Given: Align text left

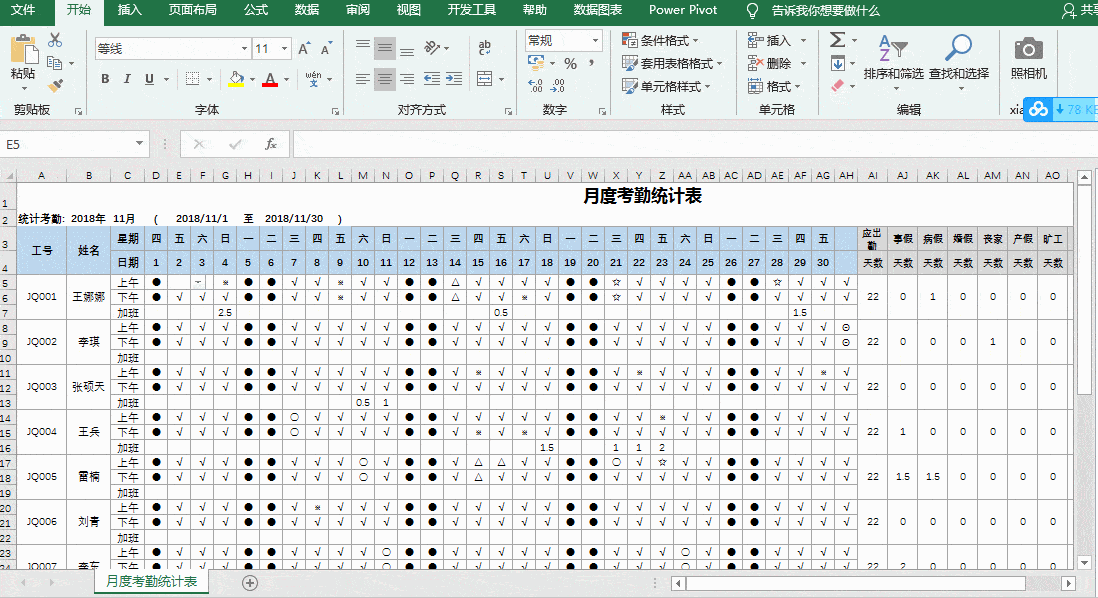Looking at the screenshot, I should 363,79.
